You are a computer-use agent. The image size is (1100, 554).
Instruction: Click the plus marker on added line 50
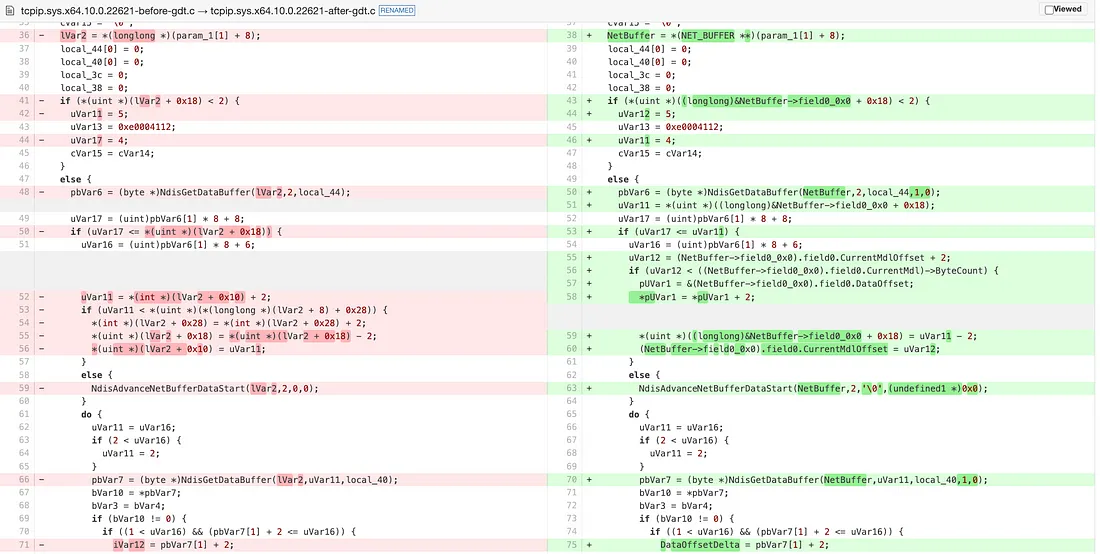(x=588, y=192)
